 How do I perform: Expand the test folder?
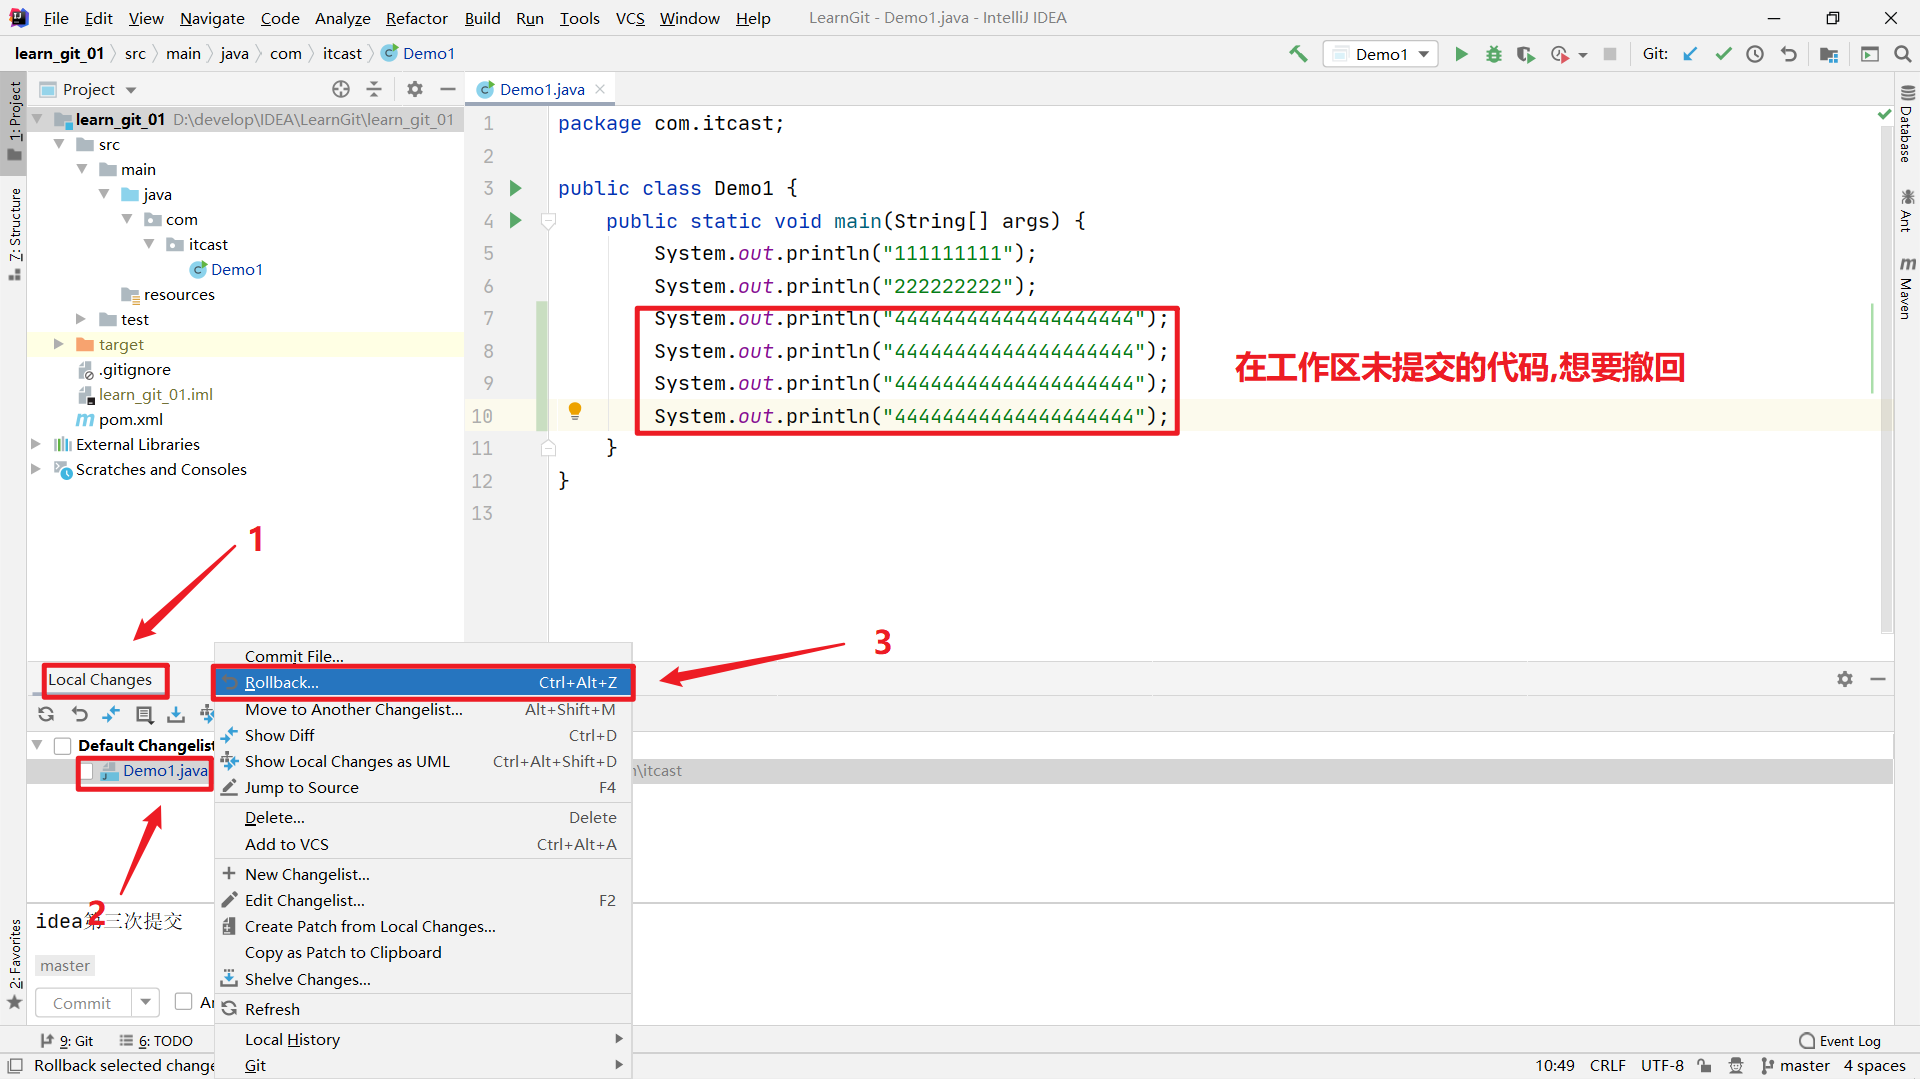(81, 319)
